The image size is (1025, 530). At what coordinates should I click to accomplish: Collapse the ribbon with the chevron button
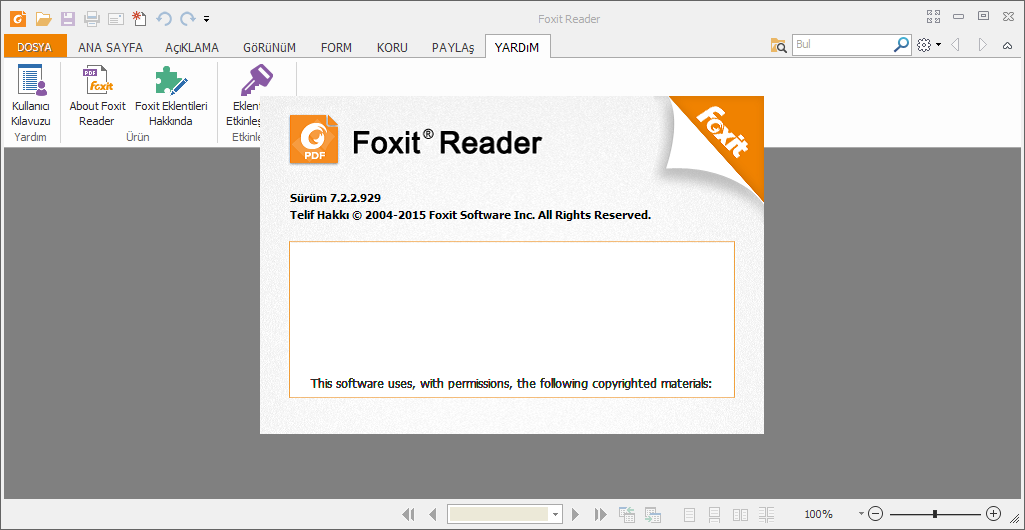(1007, 45)
